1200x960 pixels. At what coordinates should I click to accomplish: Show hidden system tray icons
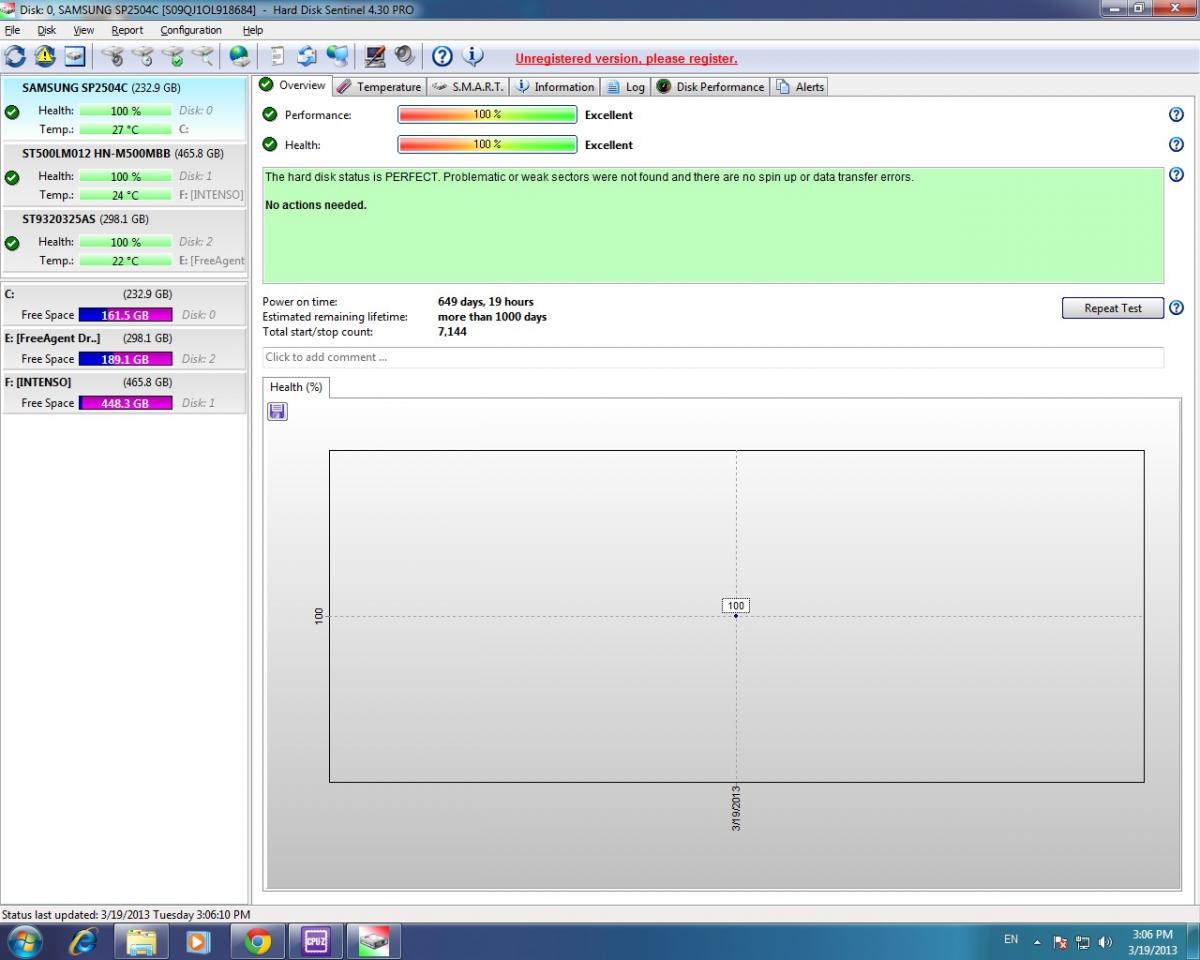click(1037, 942)
